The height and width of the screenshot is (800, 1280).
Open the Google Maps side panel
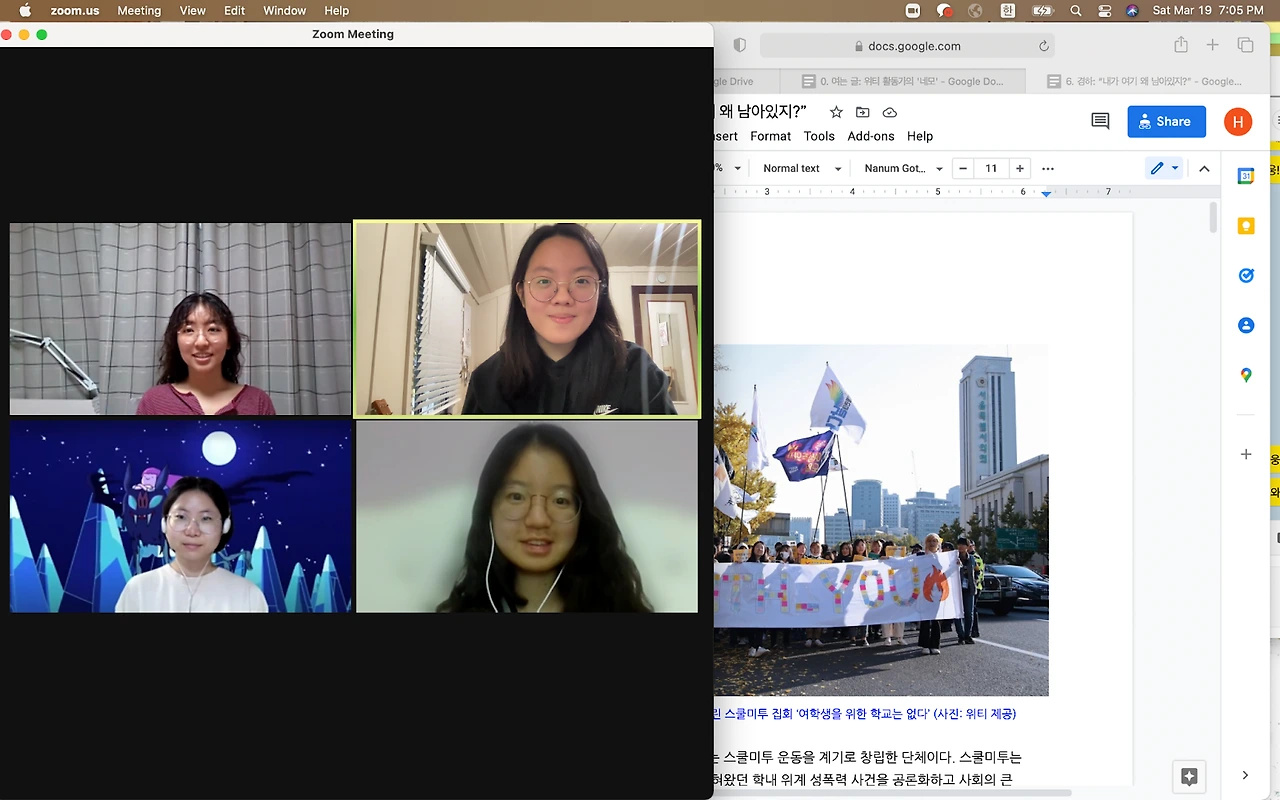[1246, 375]
